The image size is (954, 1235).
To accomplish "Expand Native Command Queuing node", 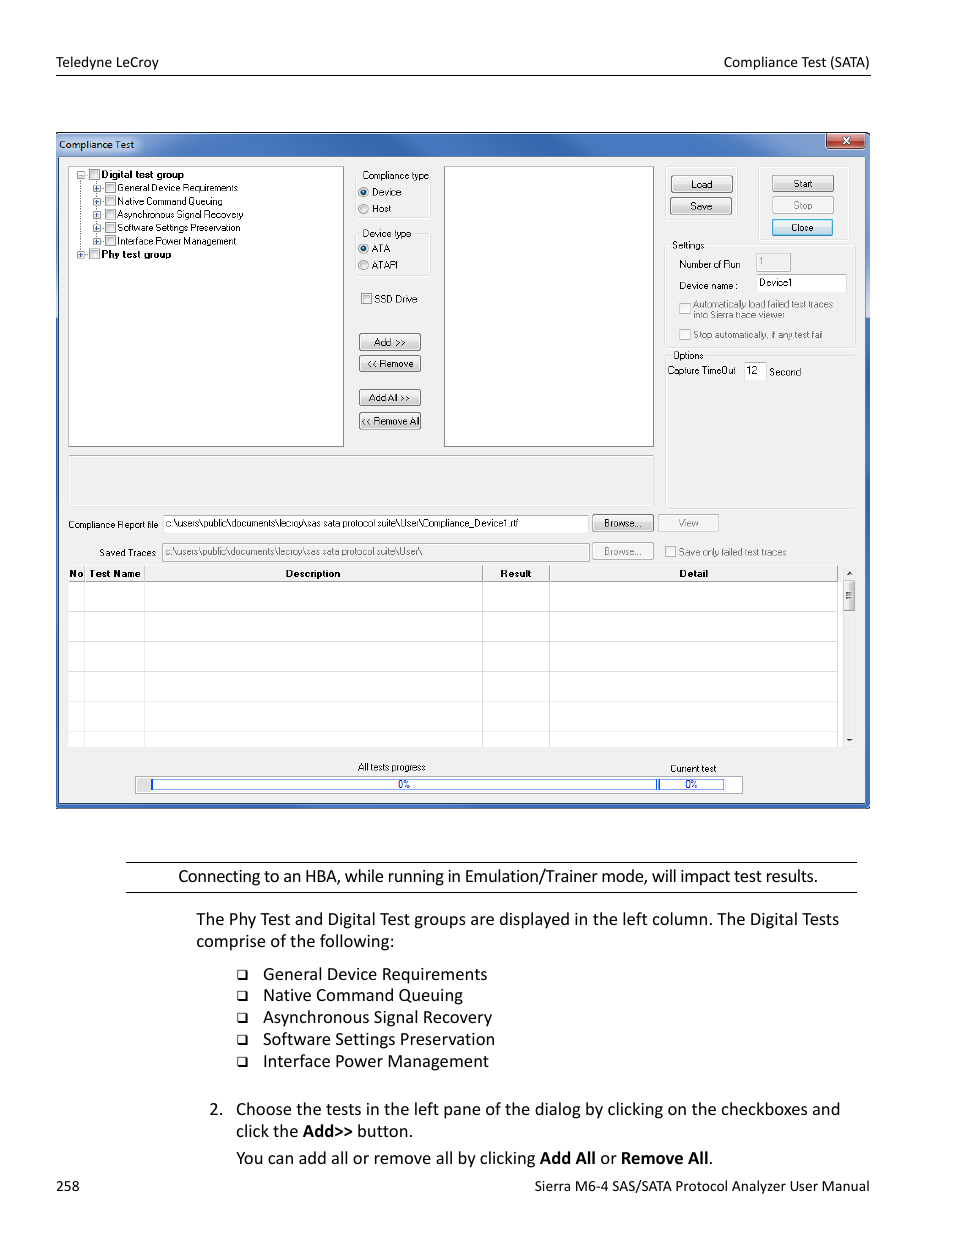I will (97, 201).
